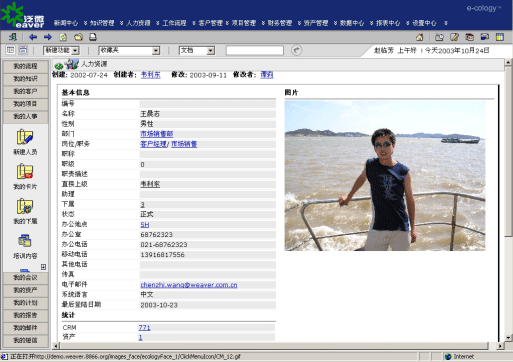Click the green refresh icon in toolbar
The image size is (513, 362).
[63, 37]
